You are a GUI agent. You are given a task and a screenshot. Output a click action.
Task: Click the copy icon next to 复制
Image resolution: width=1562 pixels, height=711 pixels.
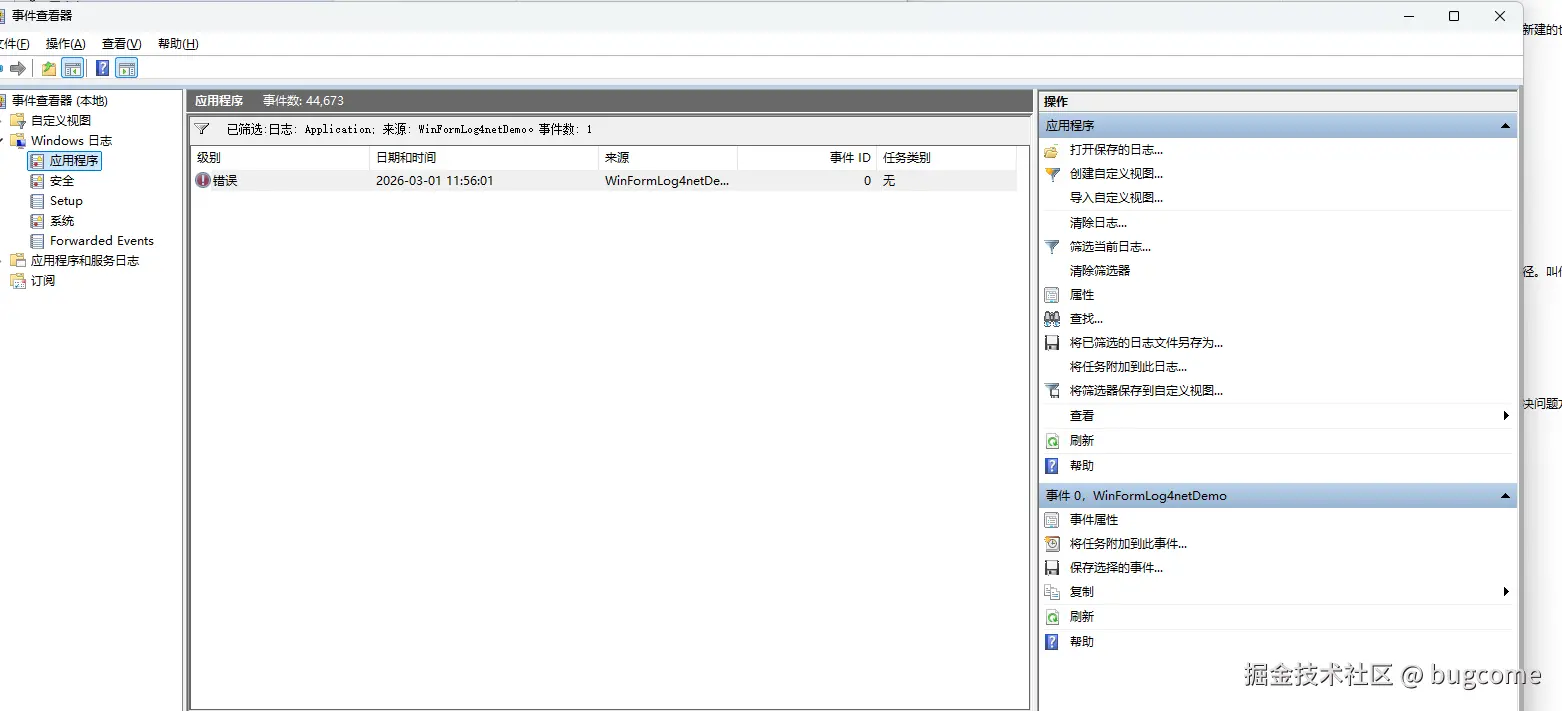click(1051, 592)
